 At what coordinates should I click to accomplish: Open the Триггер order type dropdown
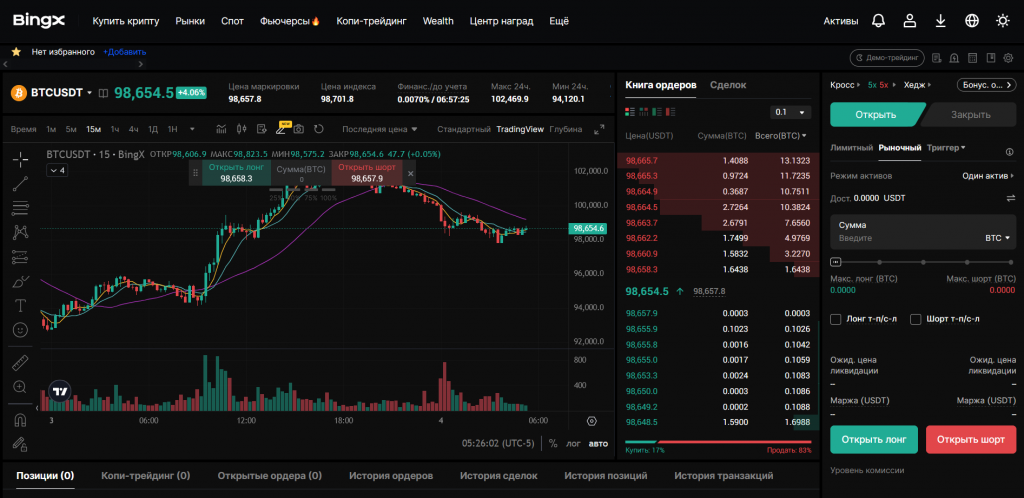[946, 148]
